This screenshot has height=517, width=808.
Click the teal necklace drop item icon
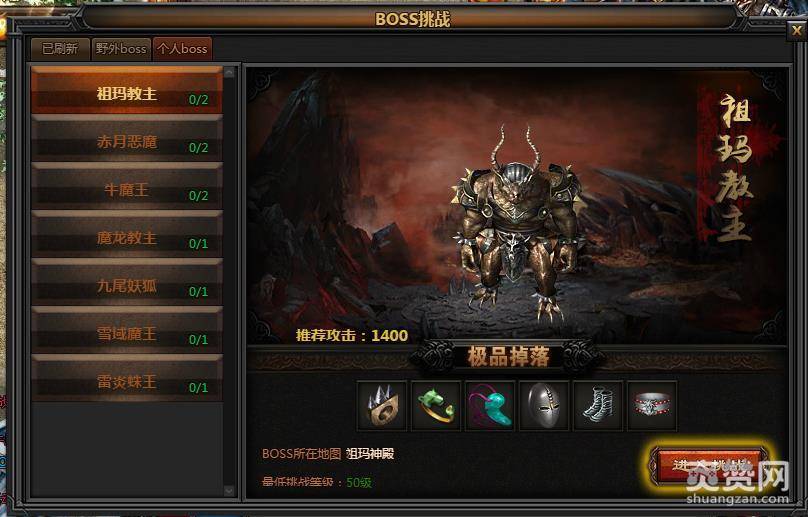(x=490, y=406)
